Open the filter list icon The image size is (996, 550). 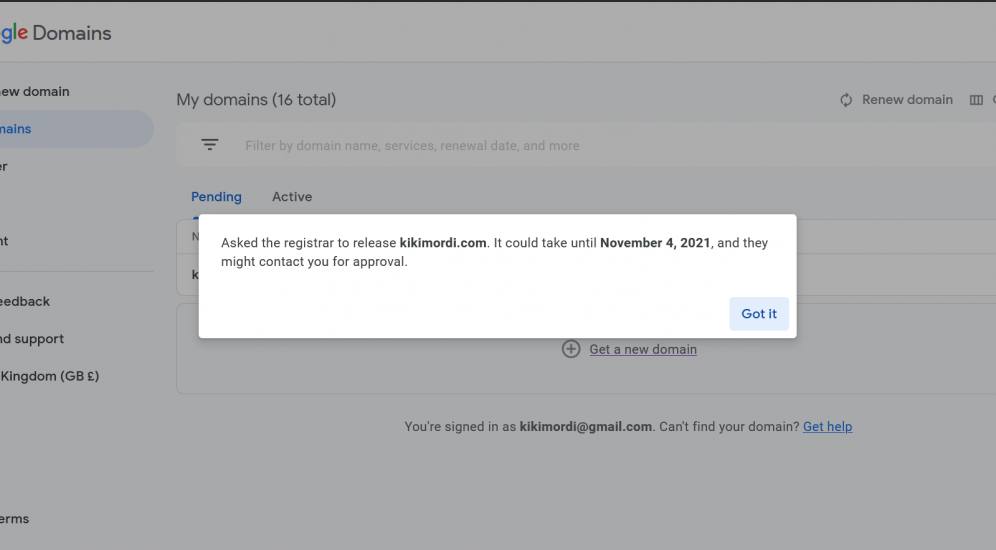(x=210, y=145)
